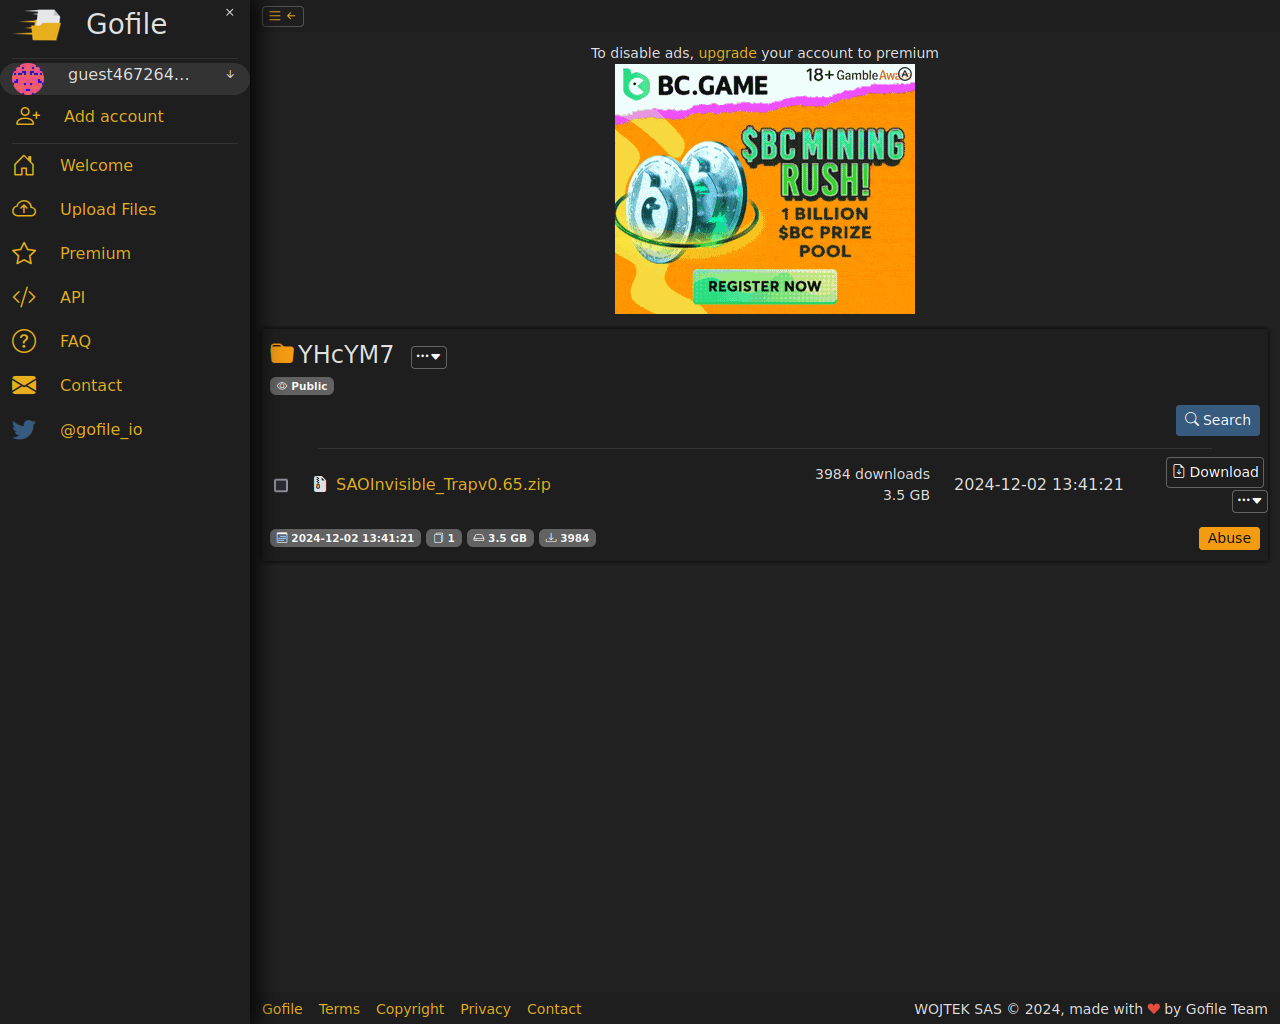Image resolution: width=1280 pixels, height=1024 pixels.
Task: Click the guest account avatar
Action: pos(28,78)
